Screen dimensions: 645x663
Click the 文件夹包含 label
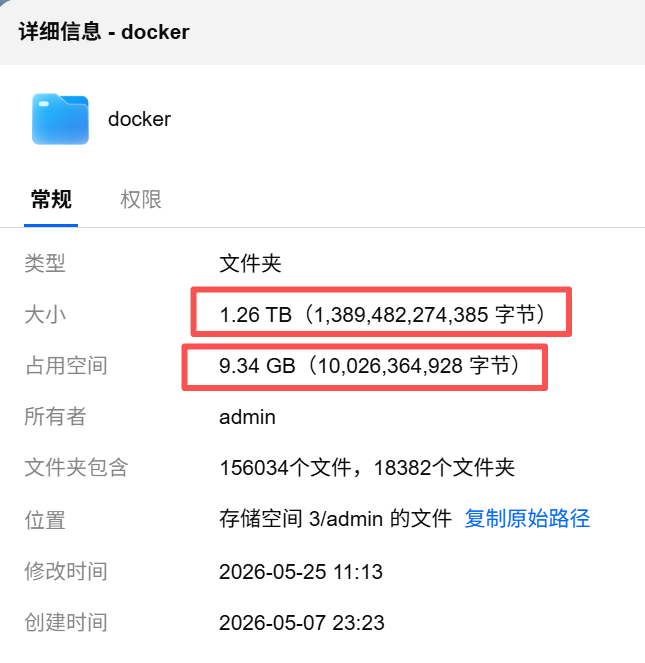tap(76, 468)
